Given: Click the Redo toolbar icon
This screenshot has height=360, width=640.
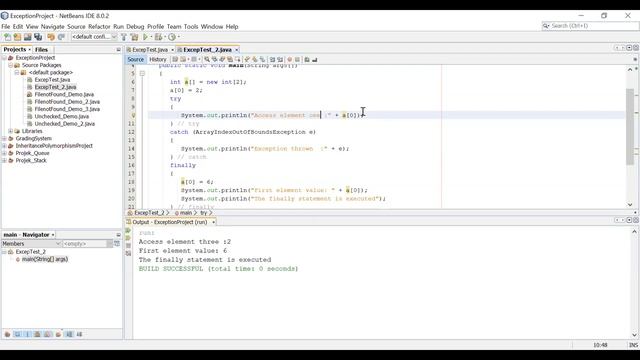Looking at the screenshot, I should tap(61, 37).
